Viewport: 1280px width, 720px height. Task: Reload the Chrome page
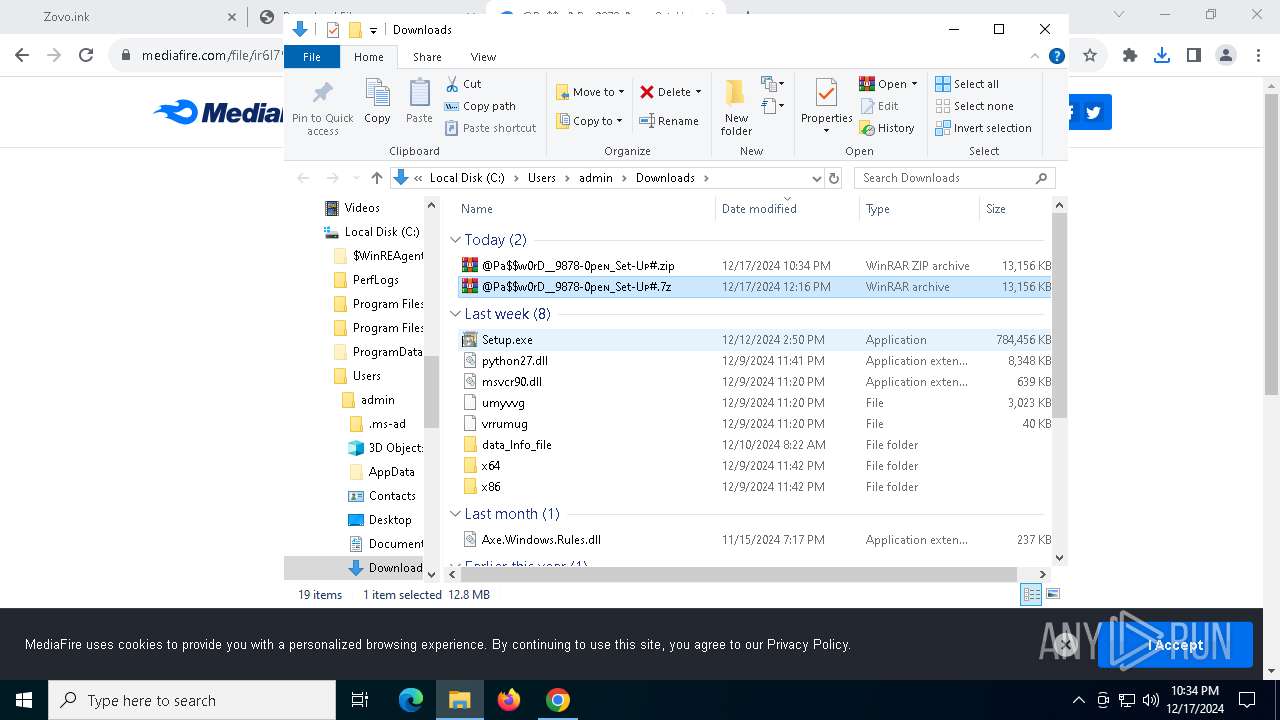[86, 56]
